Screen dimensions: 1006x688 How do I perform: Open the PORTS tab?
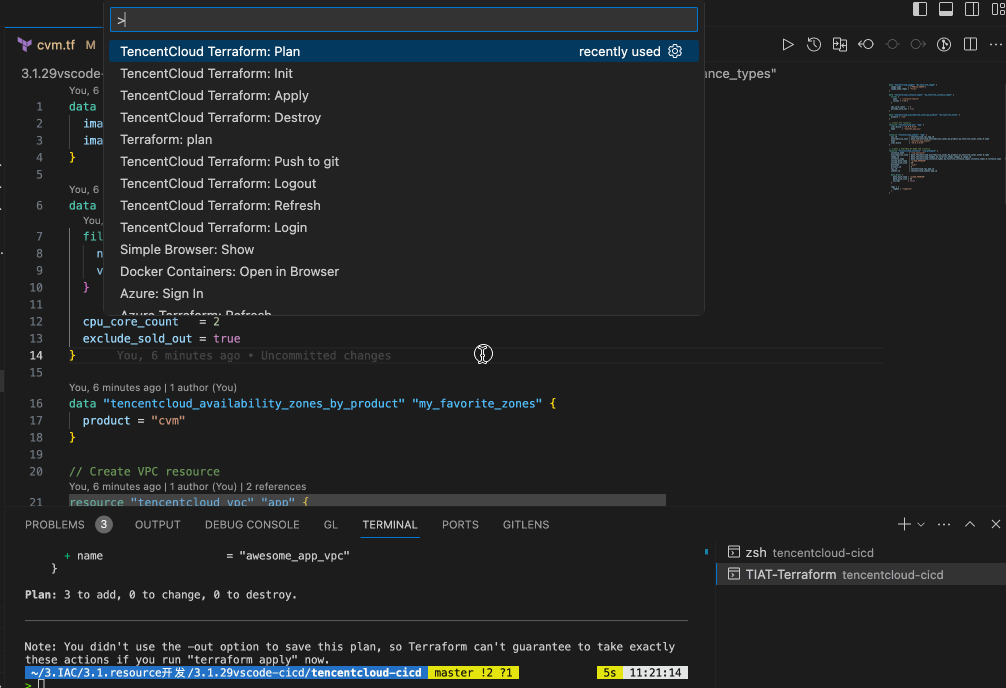(x=460, y=524)
